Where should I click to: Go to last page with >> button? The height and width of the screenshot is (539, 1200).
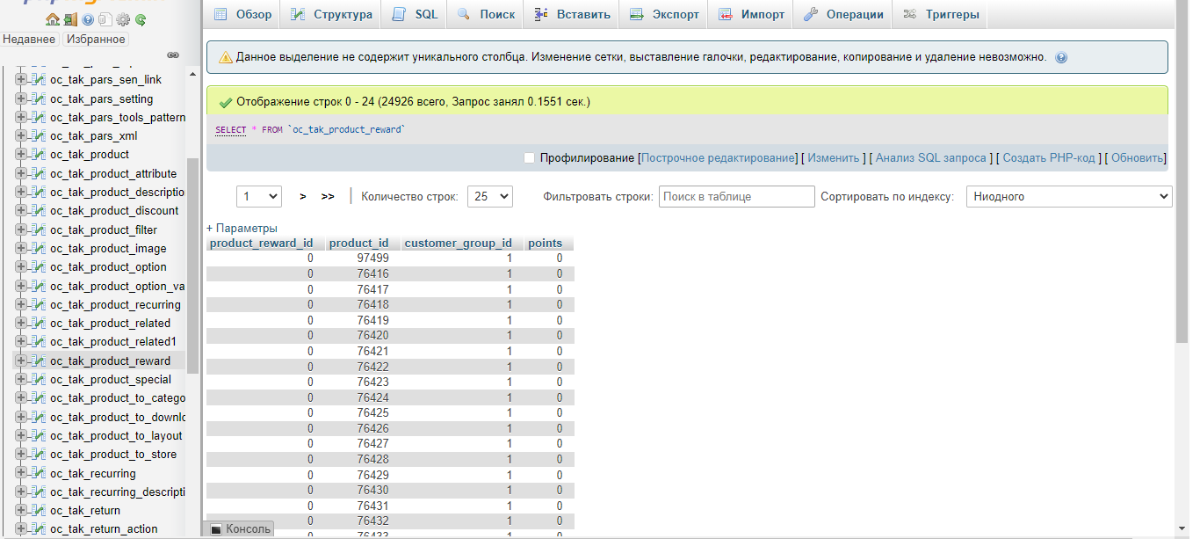point(328,197)
